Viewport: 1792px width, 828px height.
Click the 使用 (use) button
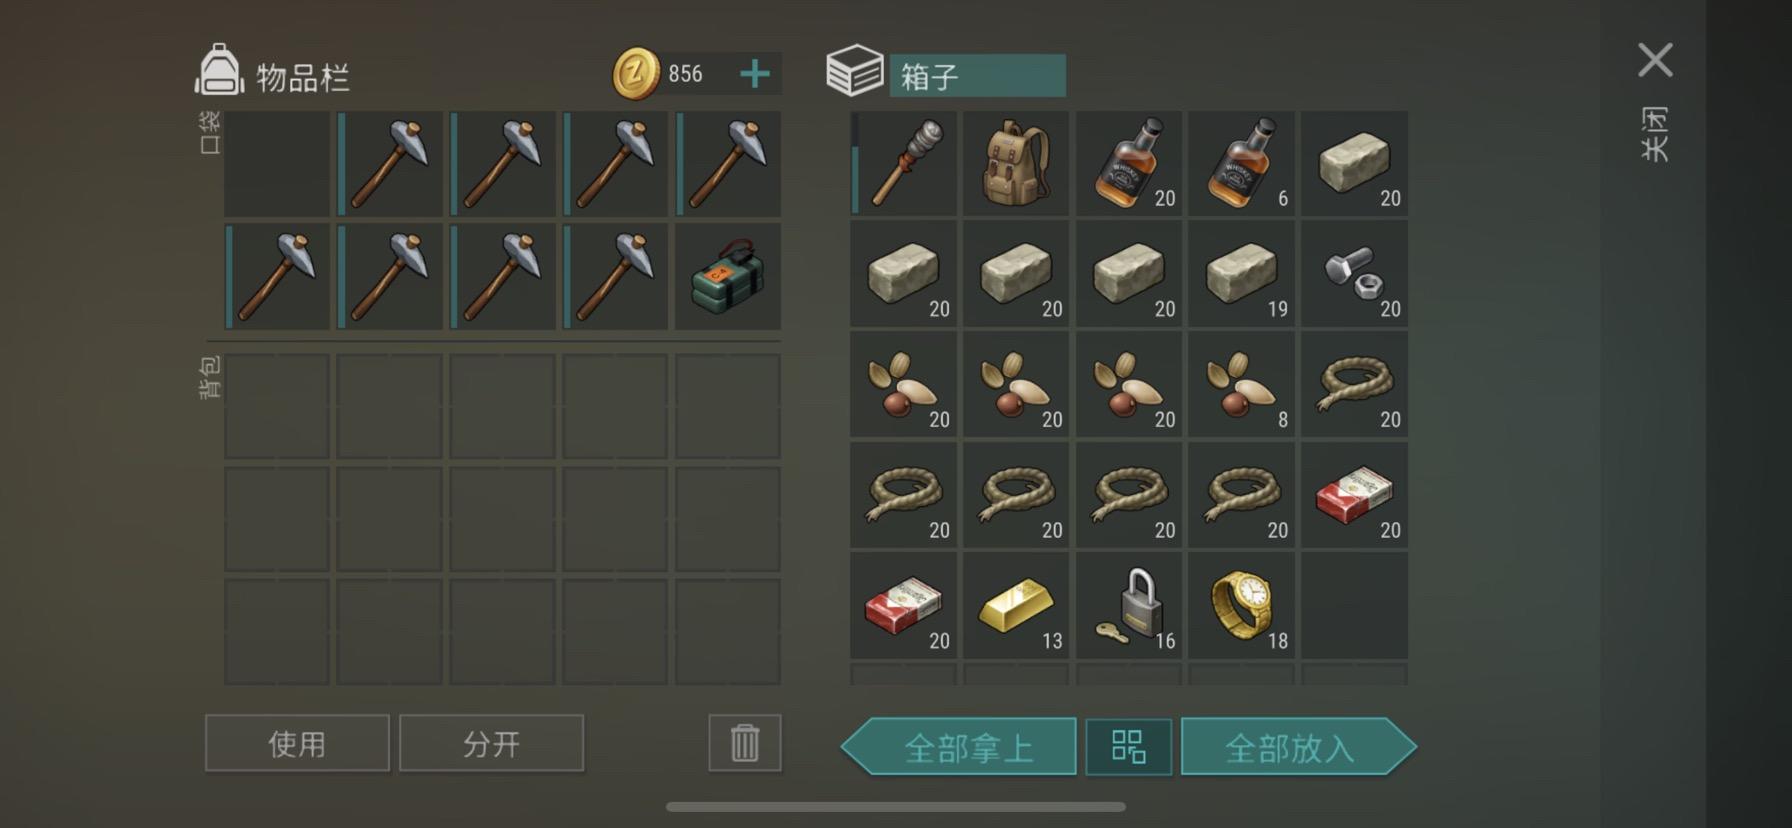(x=297, y=743)
